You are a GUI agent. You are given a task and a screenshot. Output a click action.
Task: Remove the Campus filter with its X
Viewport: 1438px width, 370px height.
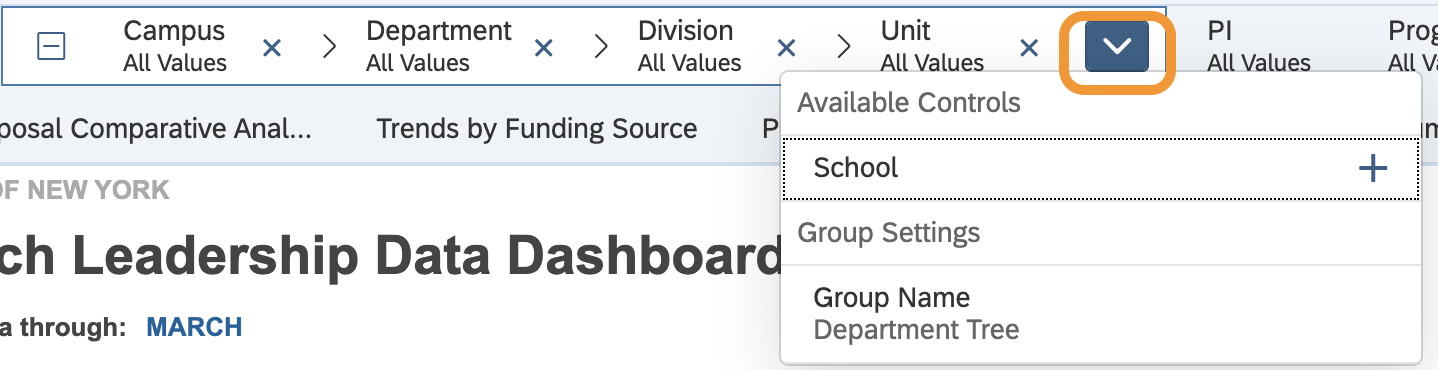tap(271, 47)
